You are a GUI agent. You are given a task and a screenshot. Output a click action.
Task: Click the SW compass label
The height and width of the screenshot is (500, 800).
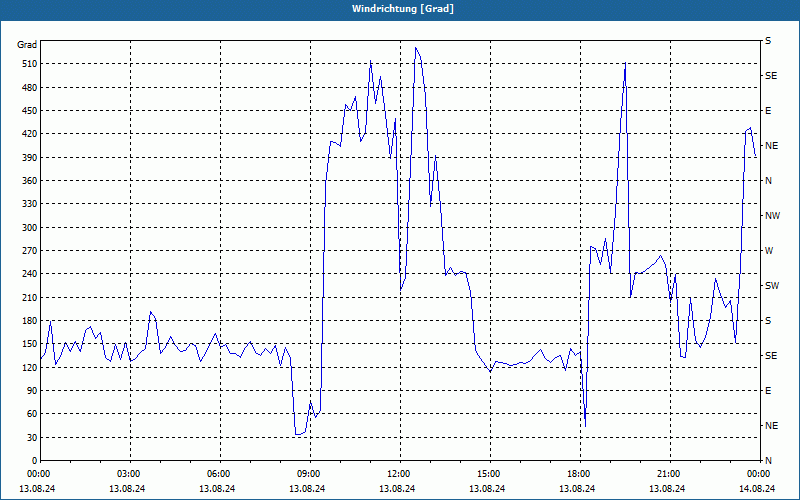(772, 286)
